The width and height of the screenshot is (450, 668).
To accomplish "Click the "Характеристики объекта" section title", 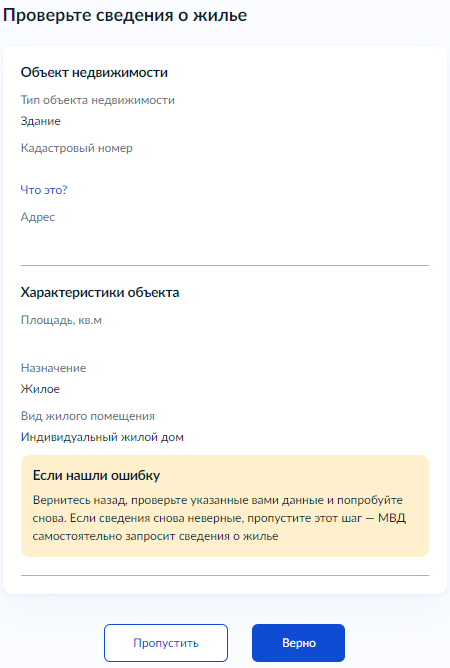I will coord(100,293).
